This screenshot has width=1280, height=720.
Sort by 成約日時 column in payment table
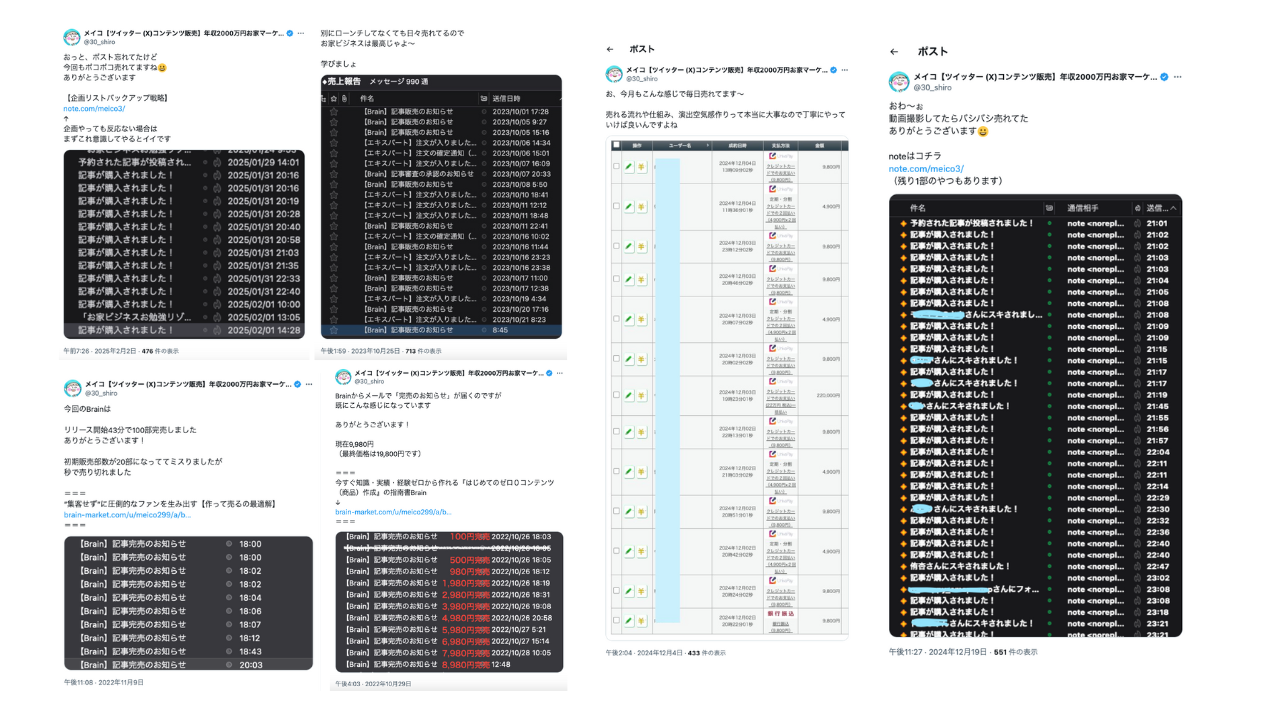738,146
